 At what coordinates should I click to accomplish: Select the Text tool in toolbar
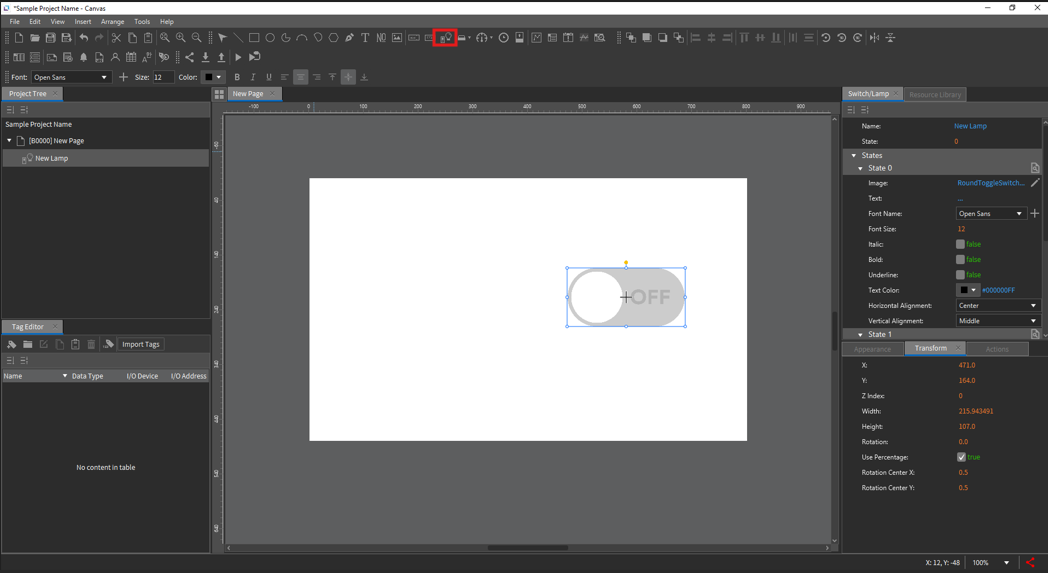click(x=365, y=38)
